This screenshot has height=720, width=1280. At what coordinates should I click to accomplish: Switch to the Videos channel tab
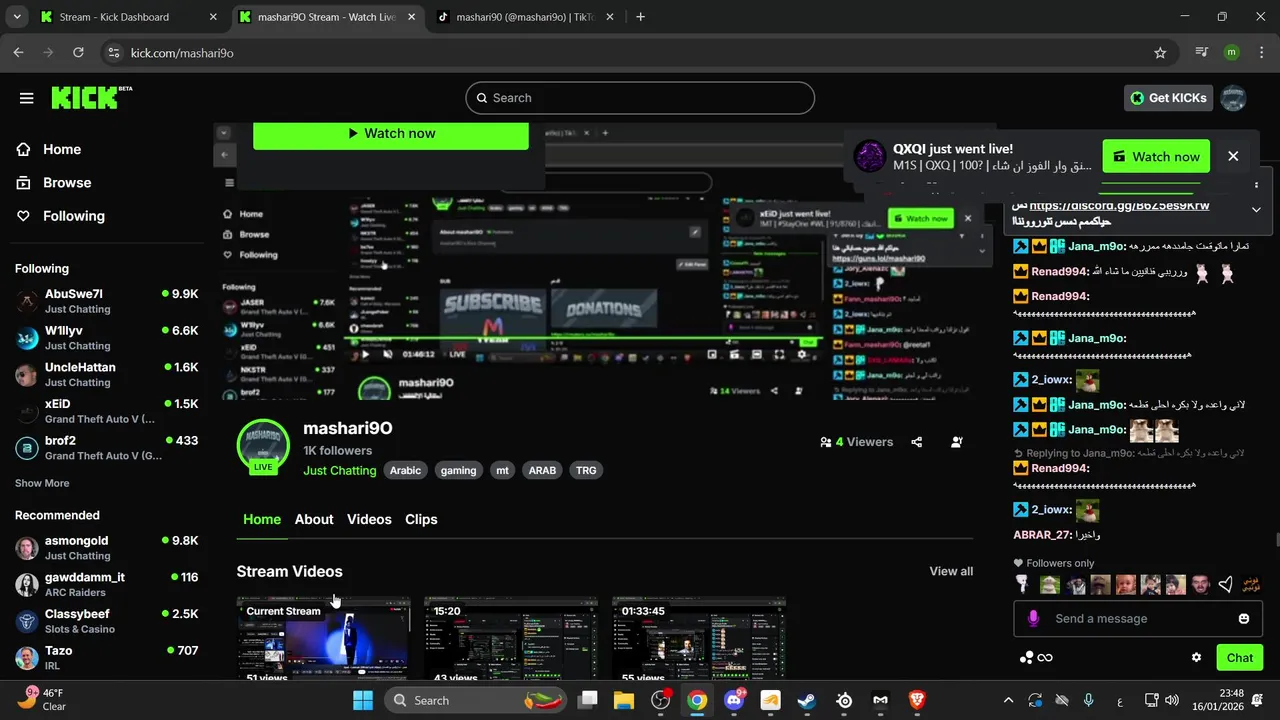pyautogui.click(x=369, y=519)
